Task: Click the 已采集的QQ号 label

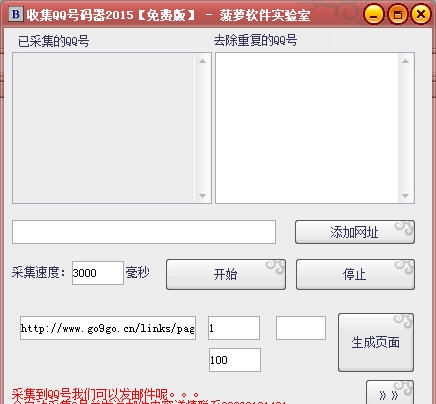Action: click(54, 41)
